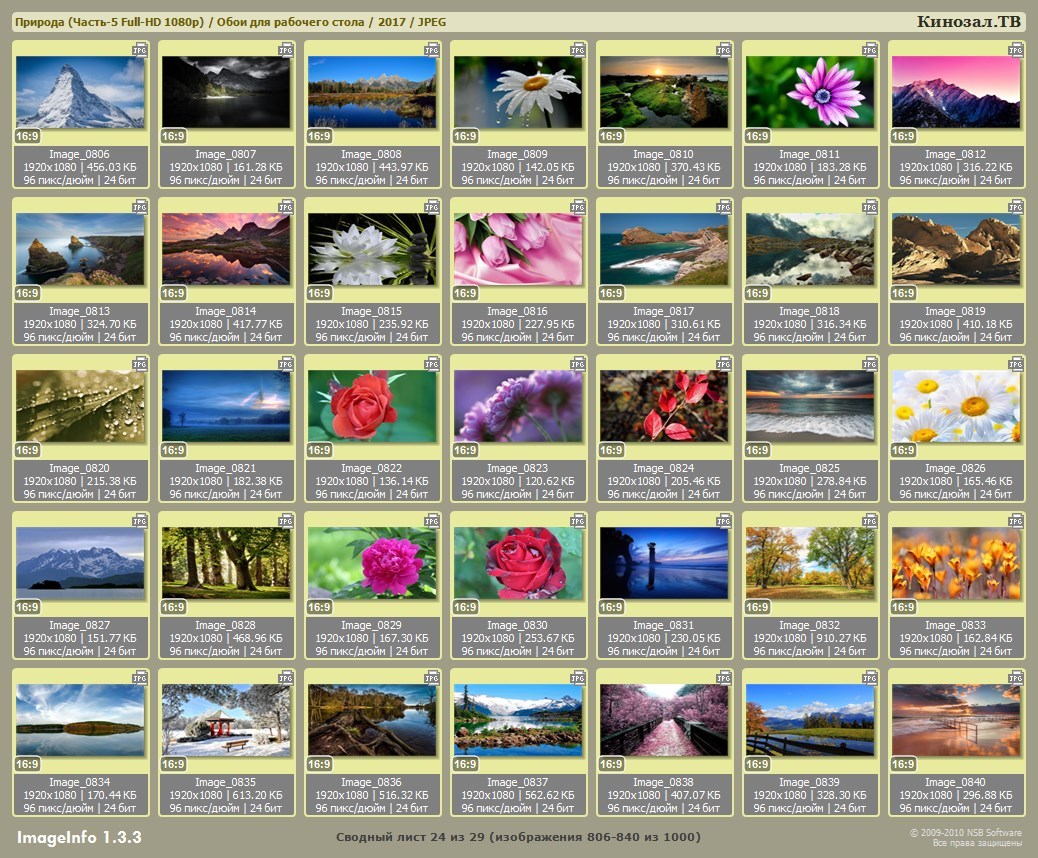Screen dimensions: 1038x858
Task: Open the snowy gazebo thumbnail Image_0835
Action: 226,720
